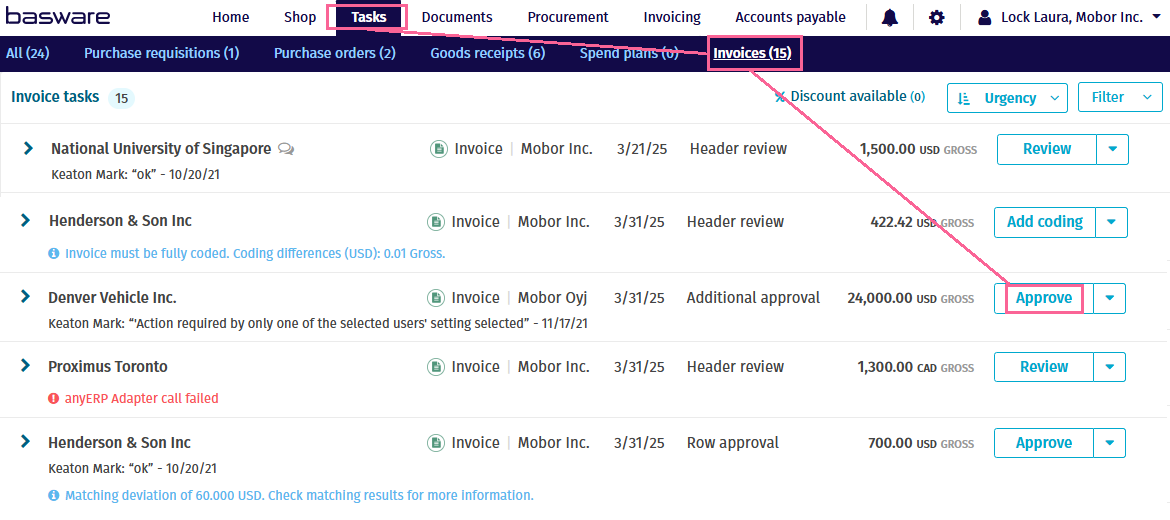
Task: Click the Mobor Oyj organization text
Action: tap(553, 298)
